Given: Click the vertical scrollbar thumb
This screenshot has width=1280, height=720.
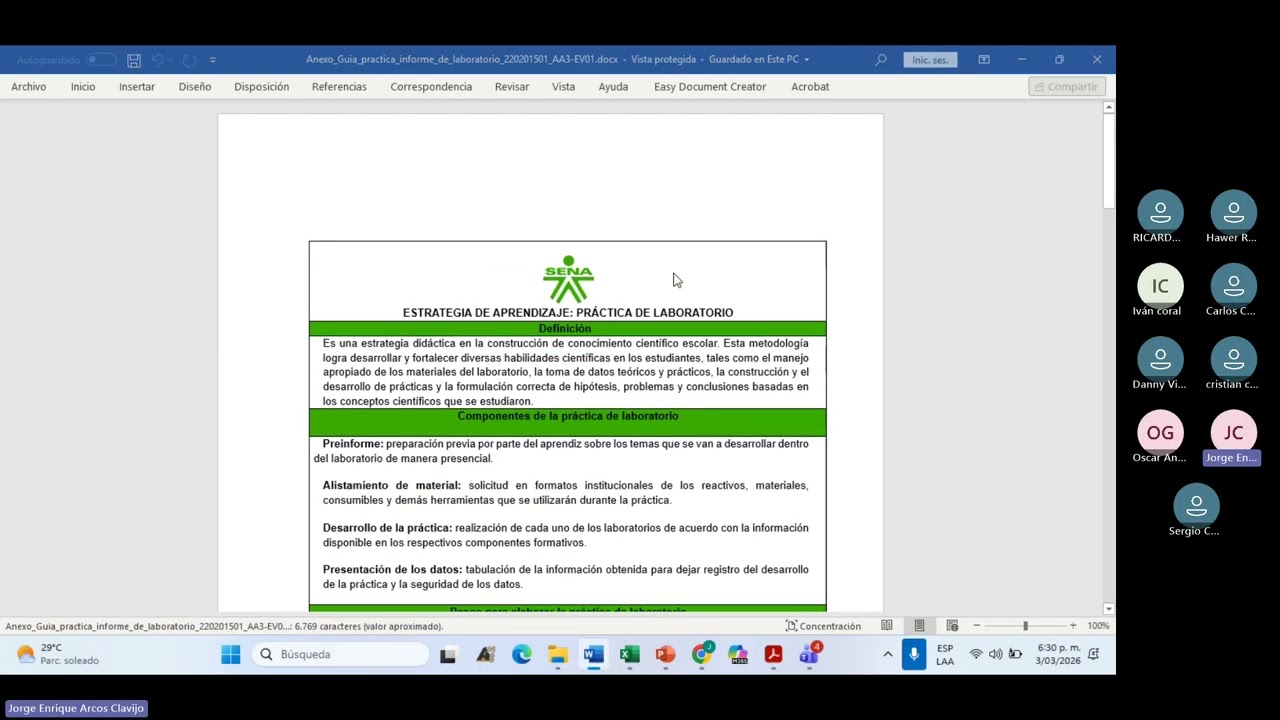Looking at the screenshot, I should [1109, 162].
